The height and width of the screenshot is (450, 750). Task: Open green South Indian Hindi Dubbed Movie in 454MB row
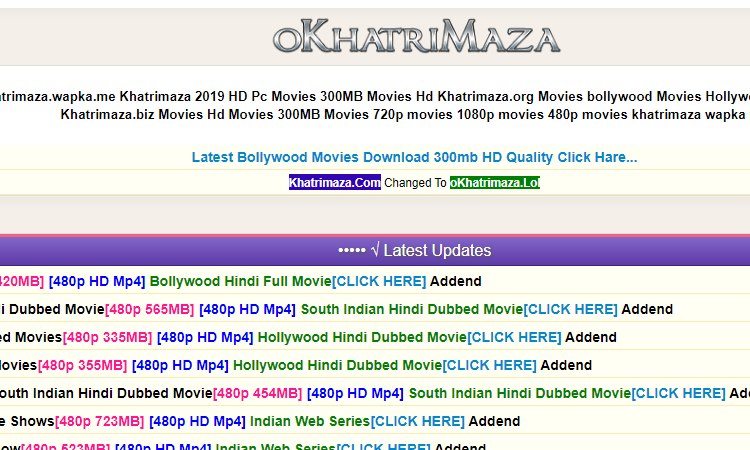(519, 394)
